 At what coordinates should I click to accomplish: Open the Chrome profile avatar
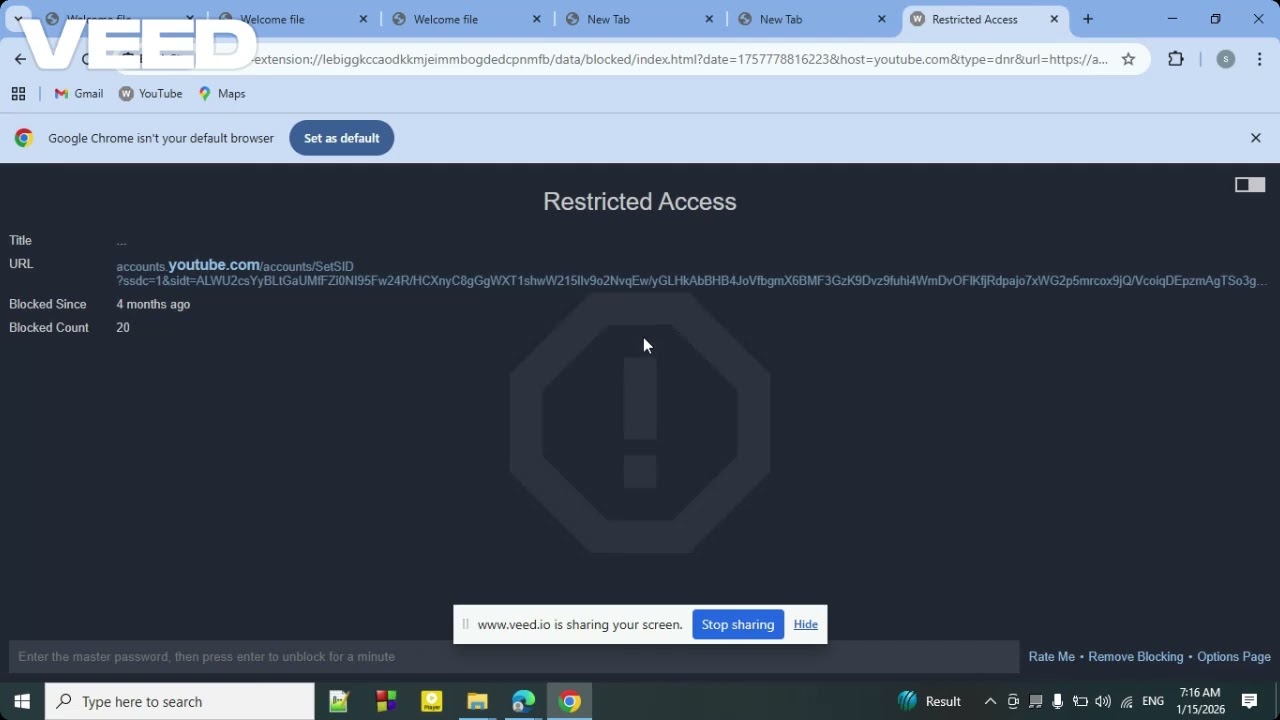1226,59
